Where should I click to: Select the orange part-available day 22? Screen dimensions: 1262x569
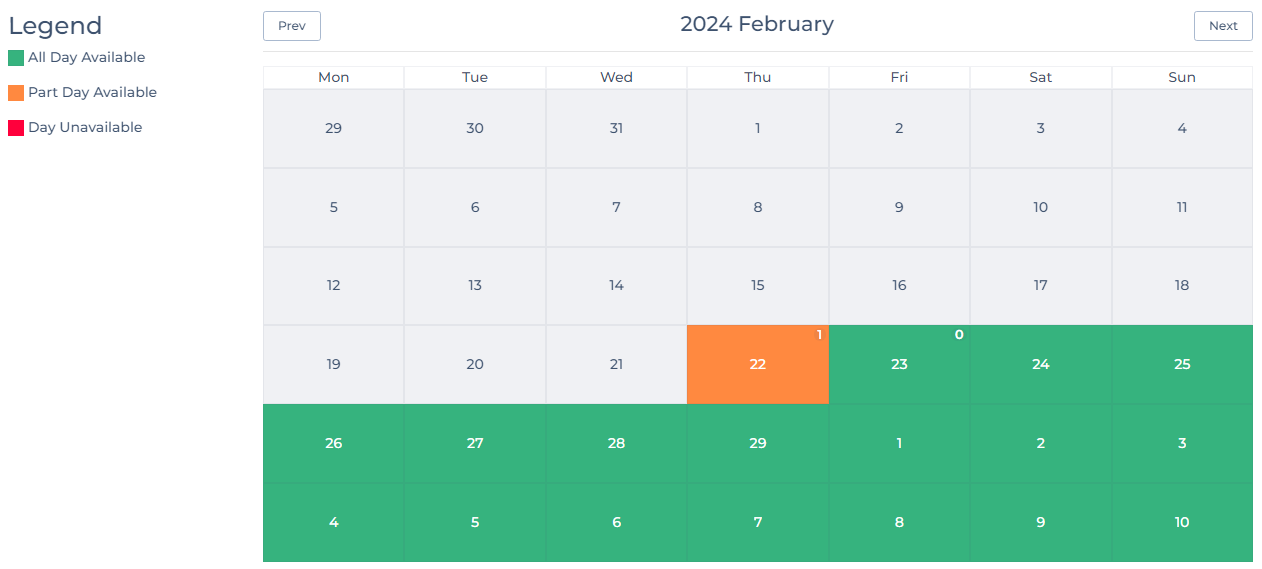(758, 365)
